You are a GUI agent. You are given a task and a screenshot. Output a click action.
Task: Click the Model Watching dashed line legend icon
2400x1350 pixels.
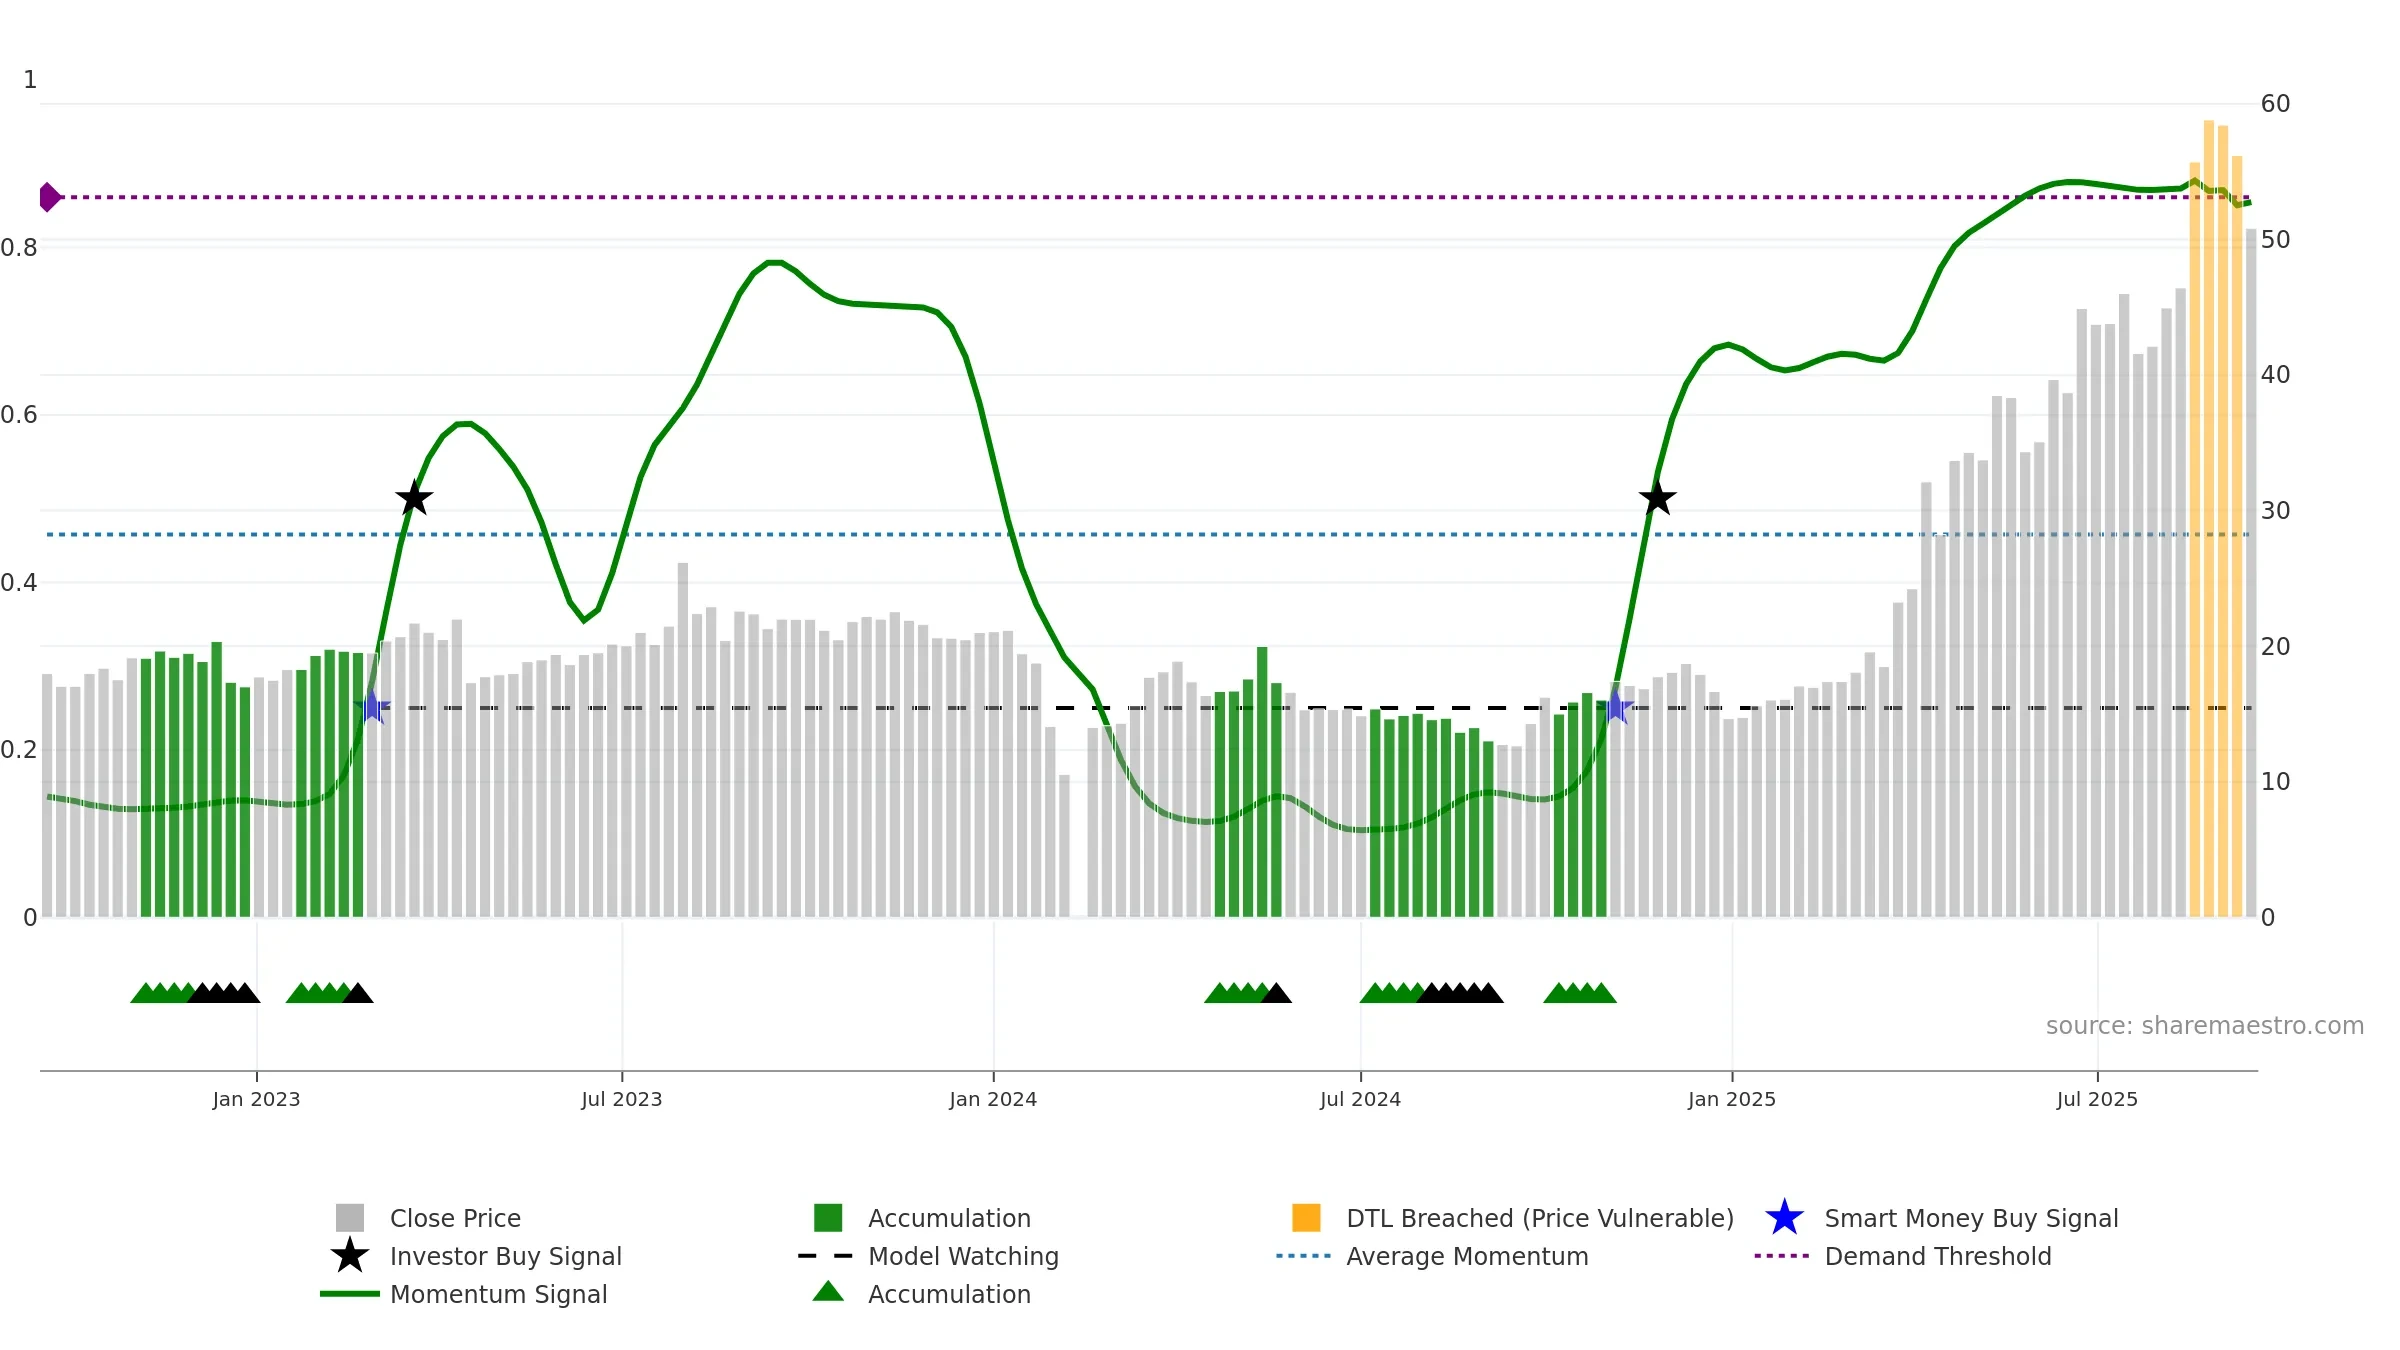coord(826,1255)
